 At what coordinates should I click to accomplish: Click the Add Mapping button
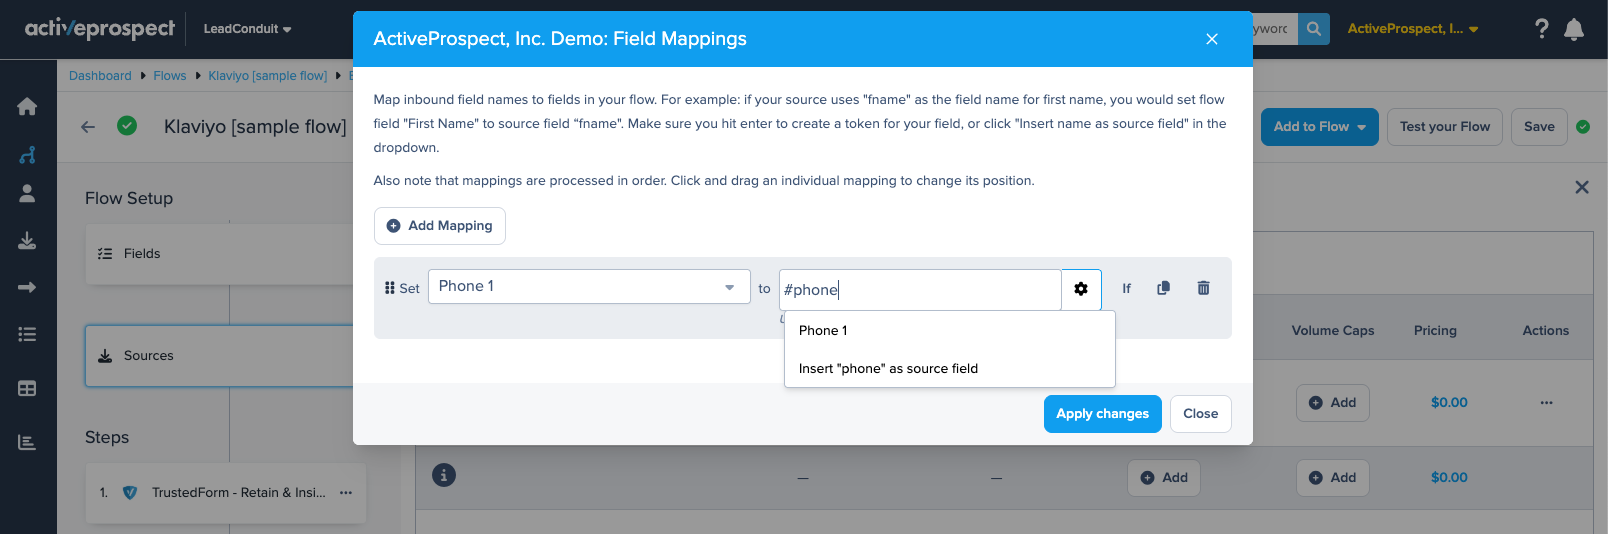click(x=440, y=226)
